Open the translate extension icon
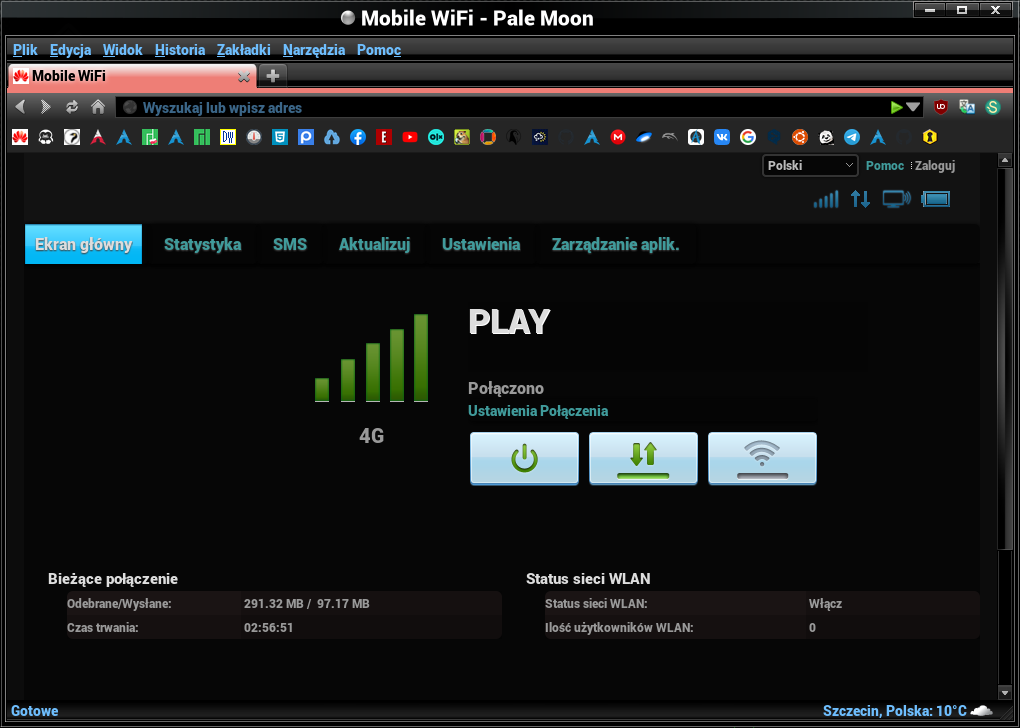 [967, 107]
